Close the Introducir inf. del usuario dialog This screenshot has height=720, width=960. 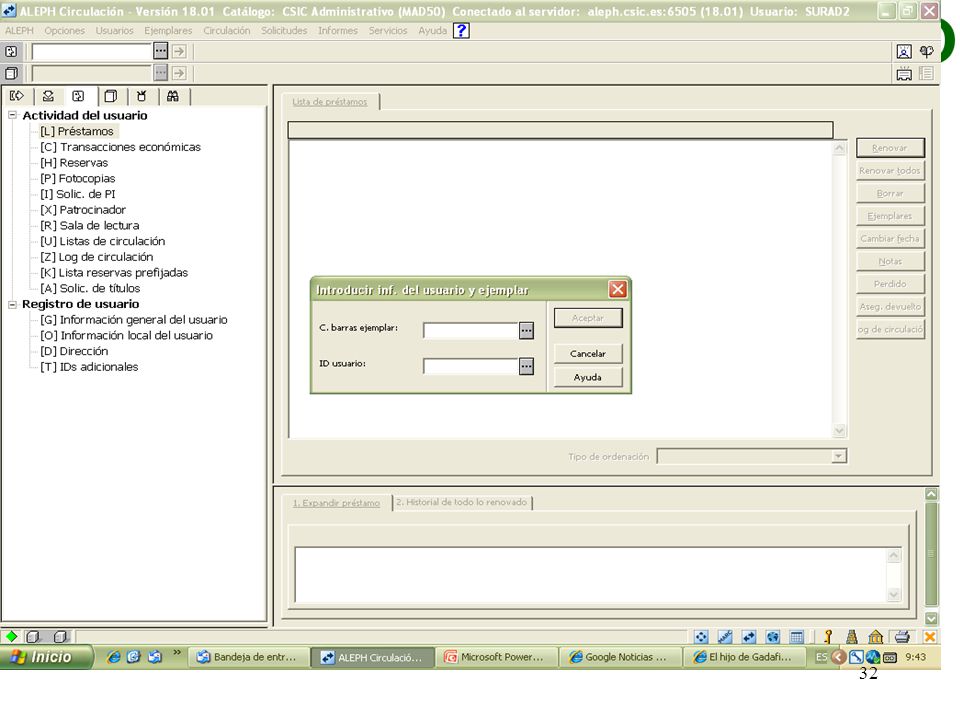click(x=617, y=289)
